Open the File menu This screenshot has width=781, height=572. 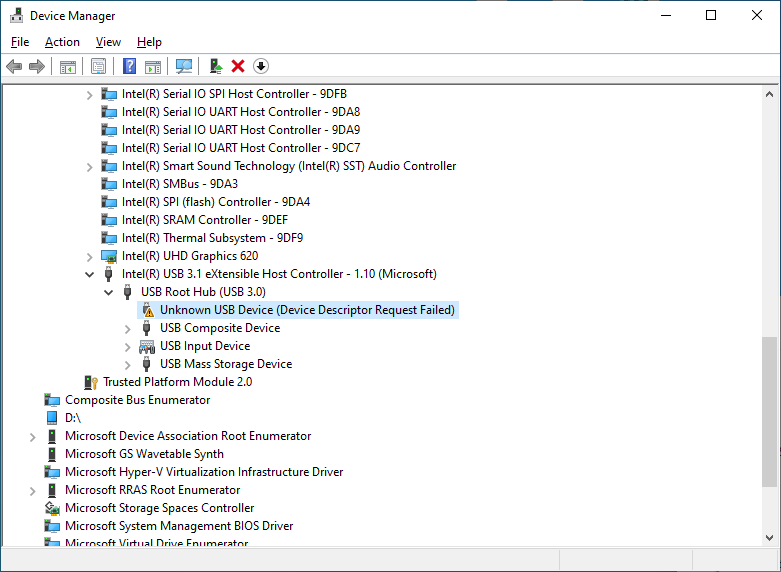(x=20, y=42)
